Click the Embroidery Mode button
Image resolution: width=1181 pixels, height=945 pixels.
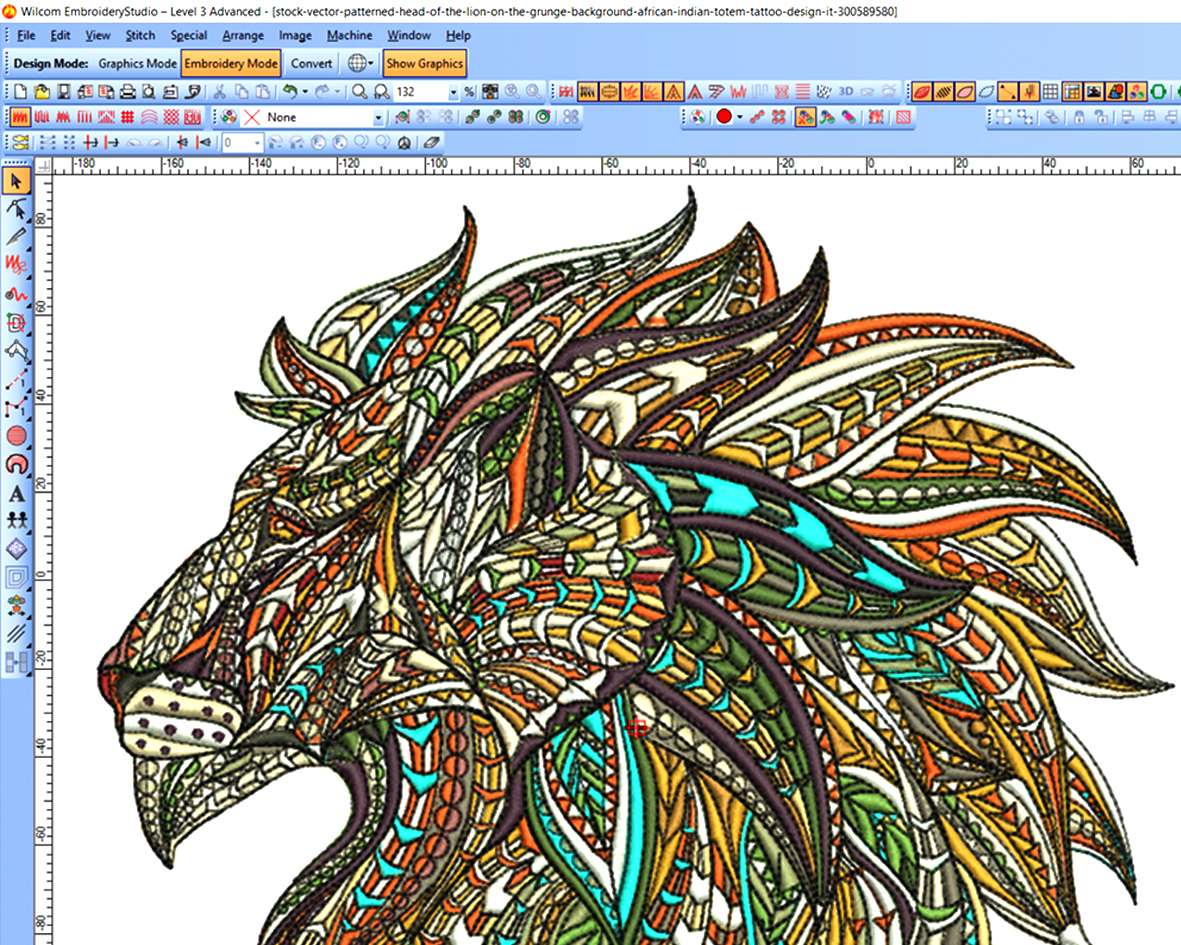click(230, 63)
